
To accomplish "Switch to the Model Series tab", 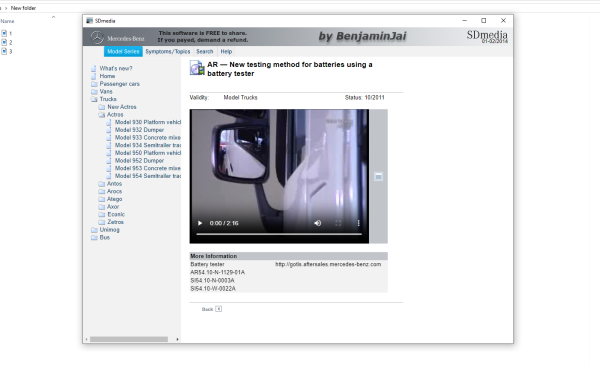I will pos(123,51).
